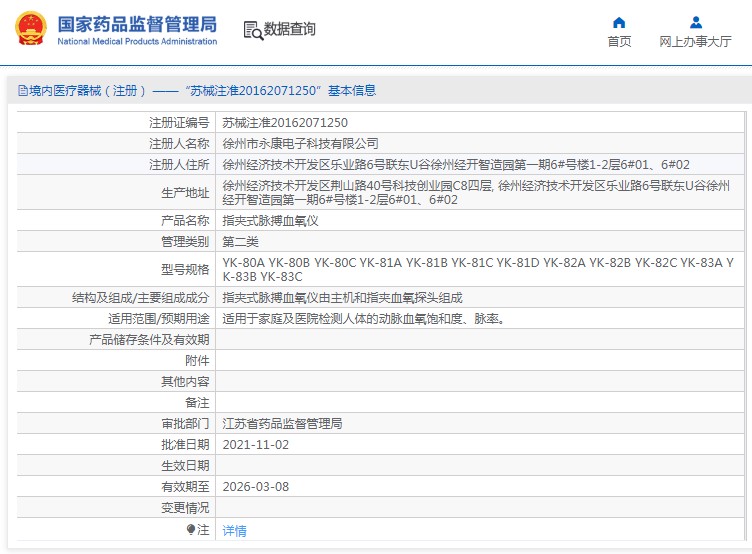Click the 备注 row label
The width and height of the screenshot is (752, 554).
click(197, 403)
